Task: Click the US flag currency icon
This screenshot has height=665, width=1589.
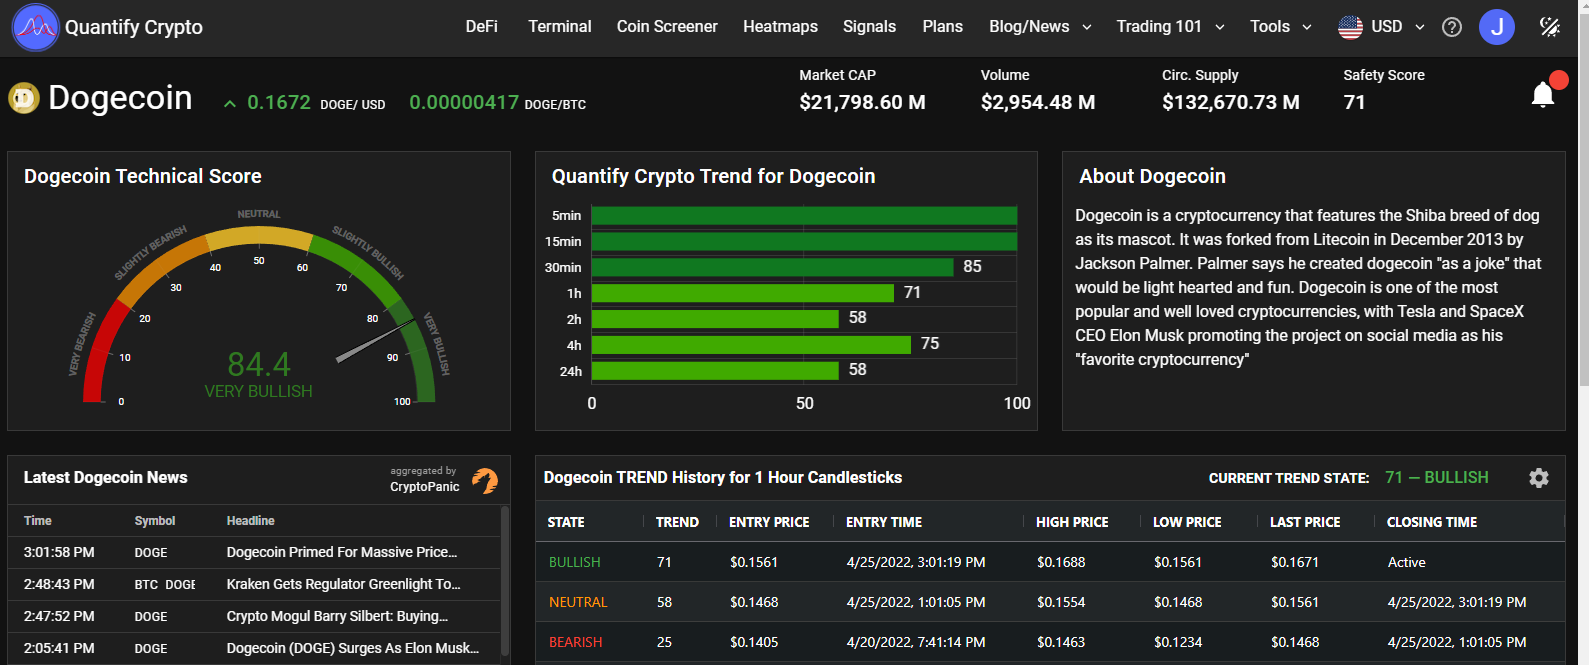Action: point(1350,27)
